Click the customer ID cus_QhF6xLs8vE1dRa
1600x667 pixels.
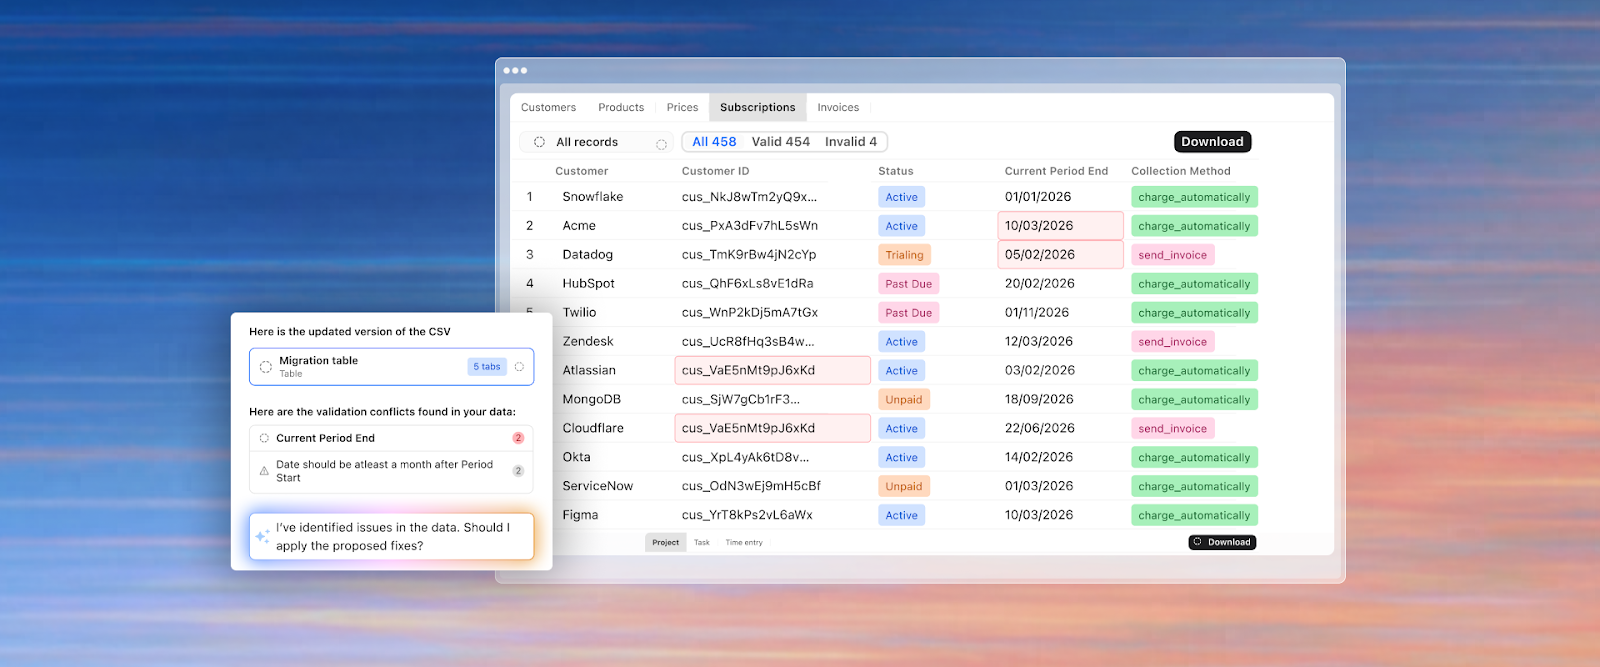pos(747,284)
